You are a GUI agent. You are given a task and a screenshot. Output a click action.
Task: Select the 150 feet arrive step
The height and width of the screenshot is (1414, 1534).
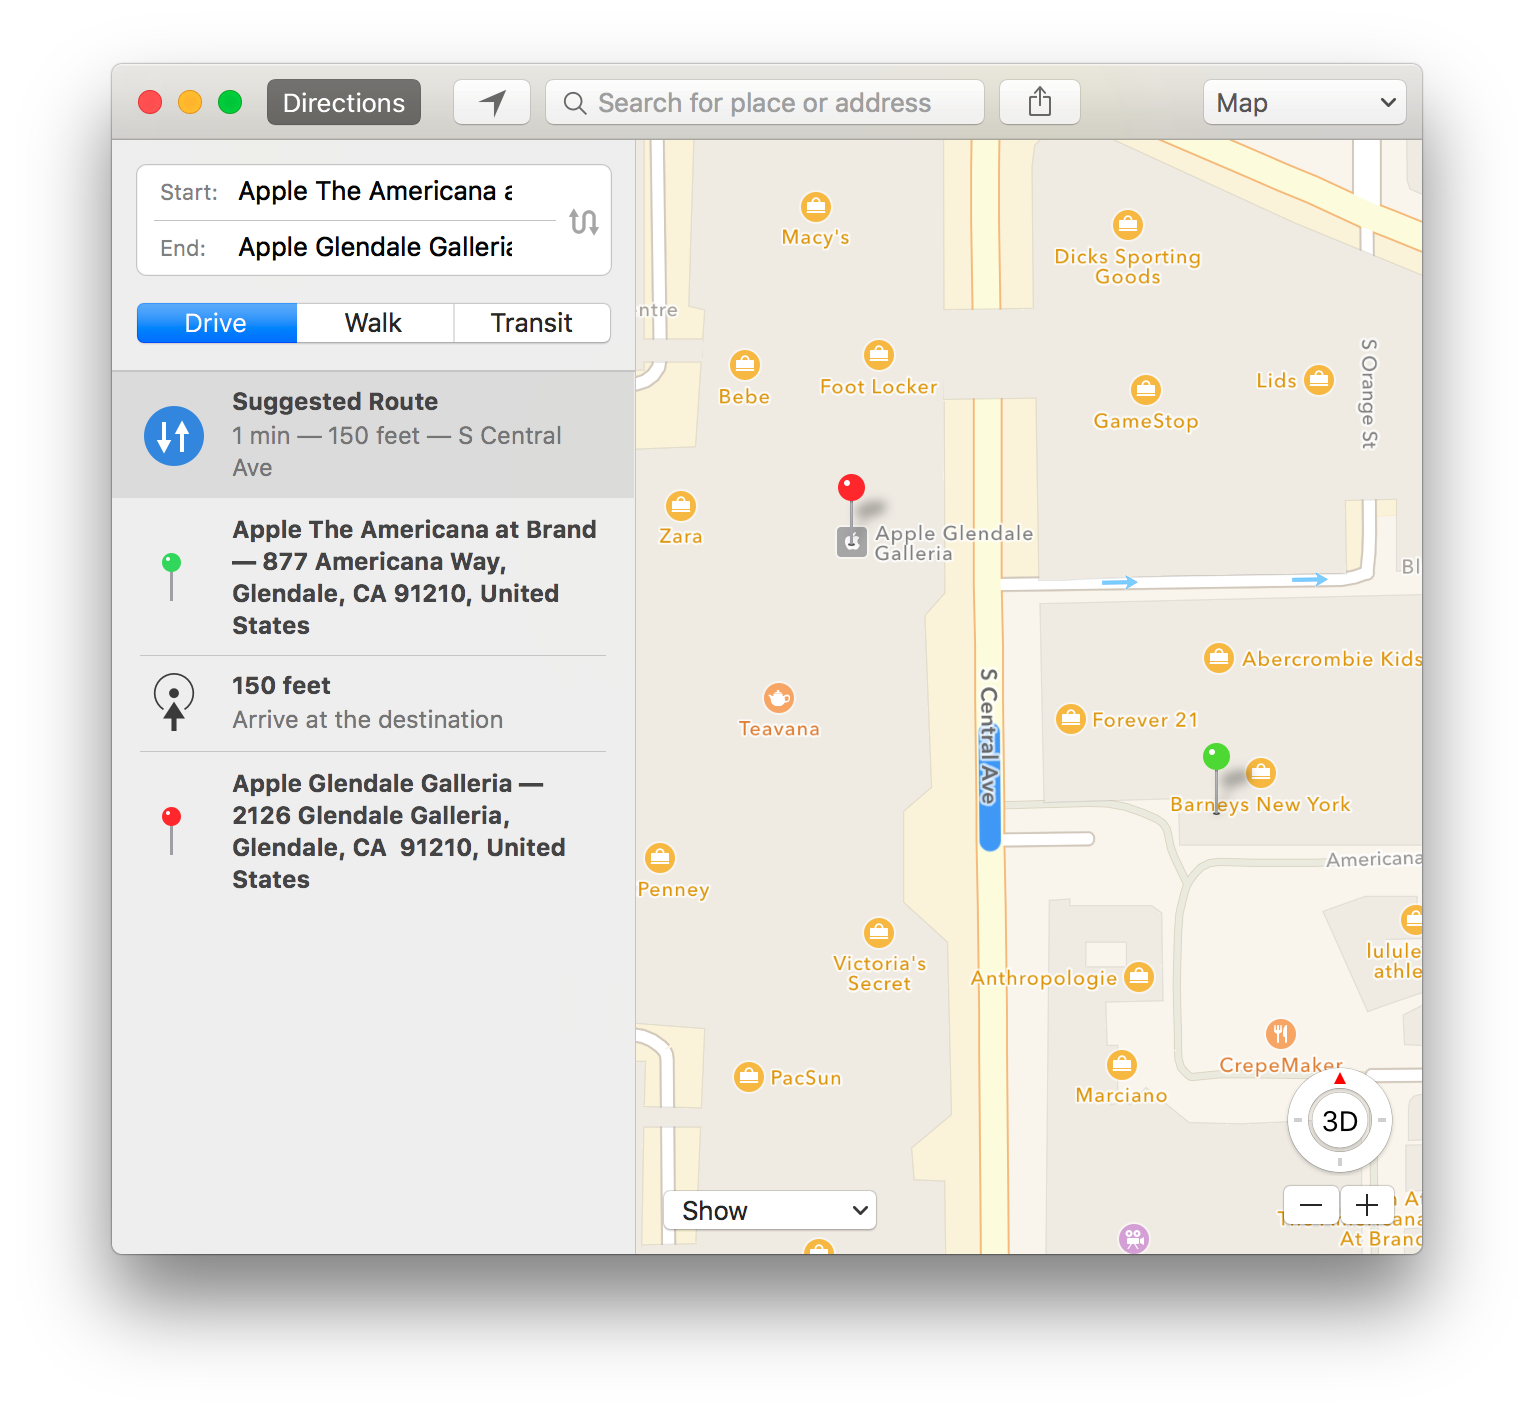click(x=373, y=703)
